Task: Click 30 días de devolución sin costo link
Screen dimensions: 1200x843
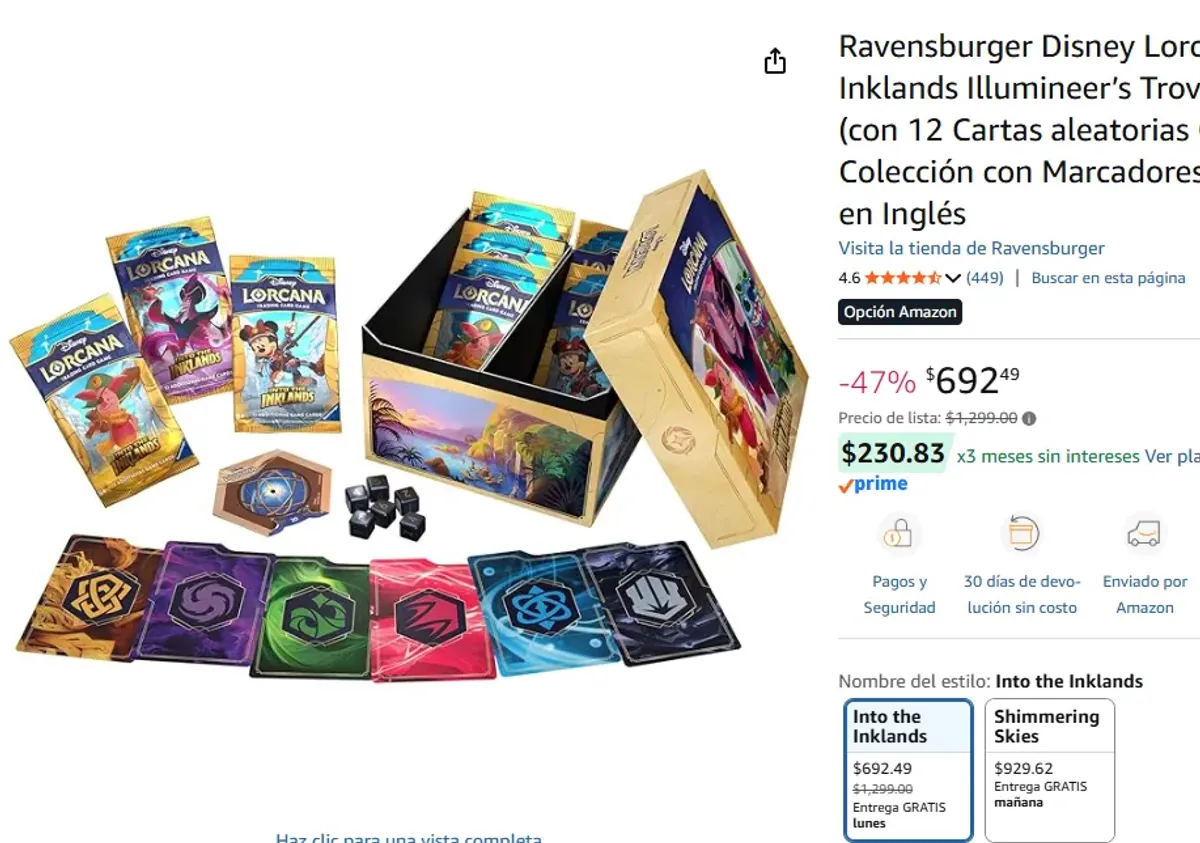Action: (x=1020, y=594)
